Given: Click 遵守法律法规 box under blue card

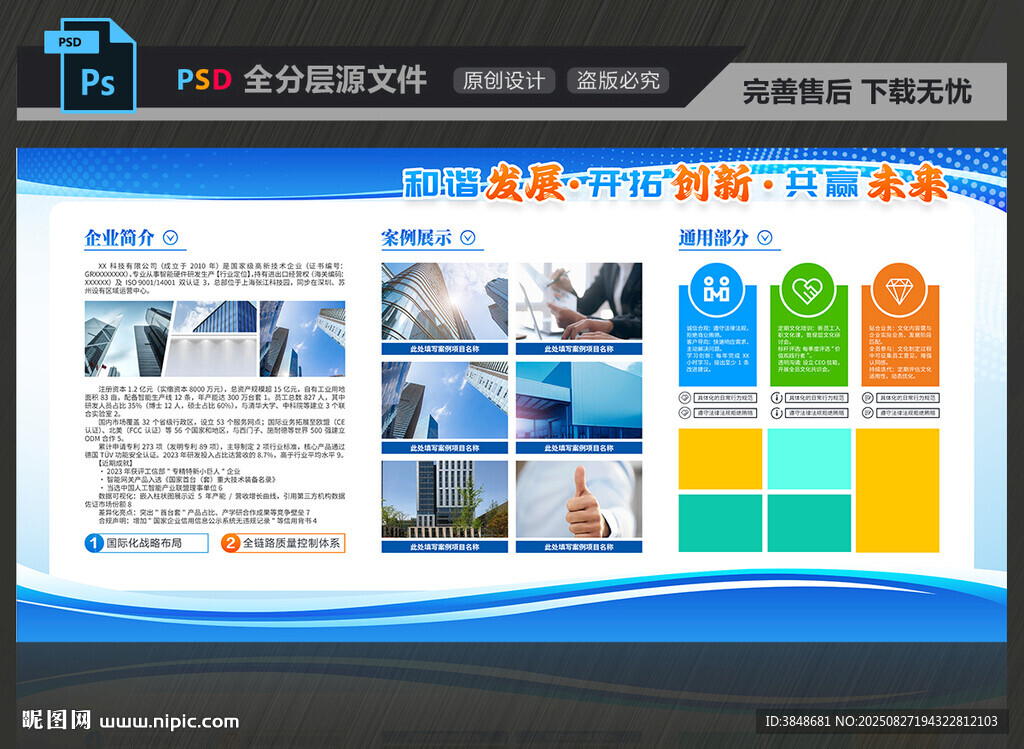Looking at the screenshot, I should (x=725, y=413).
